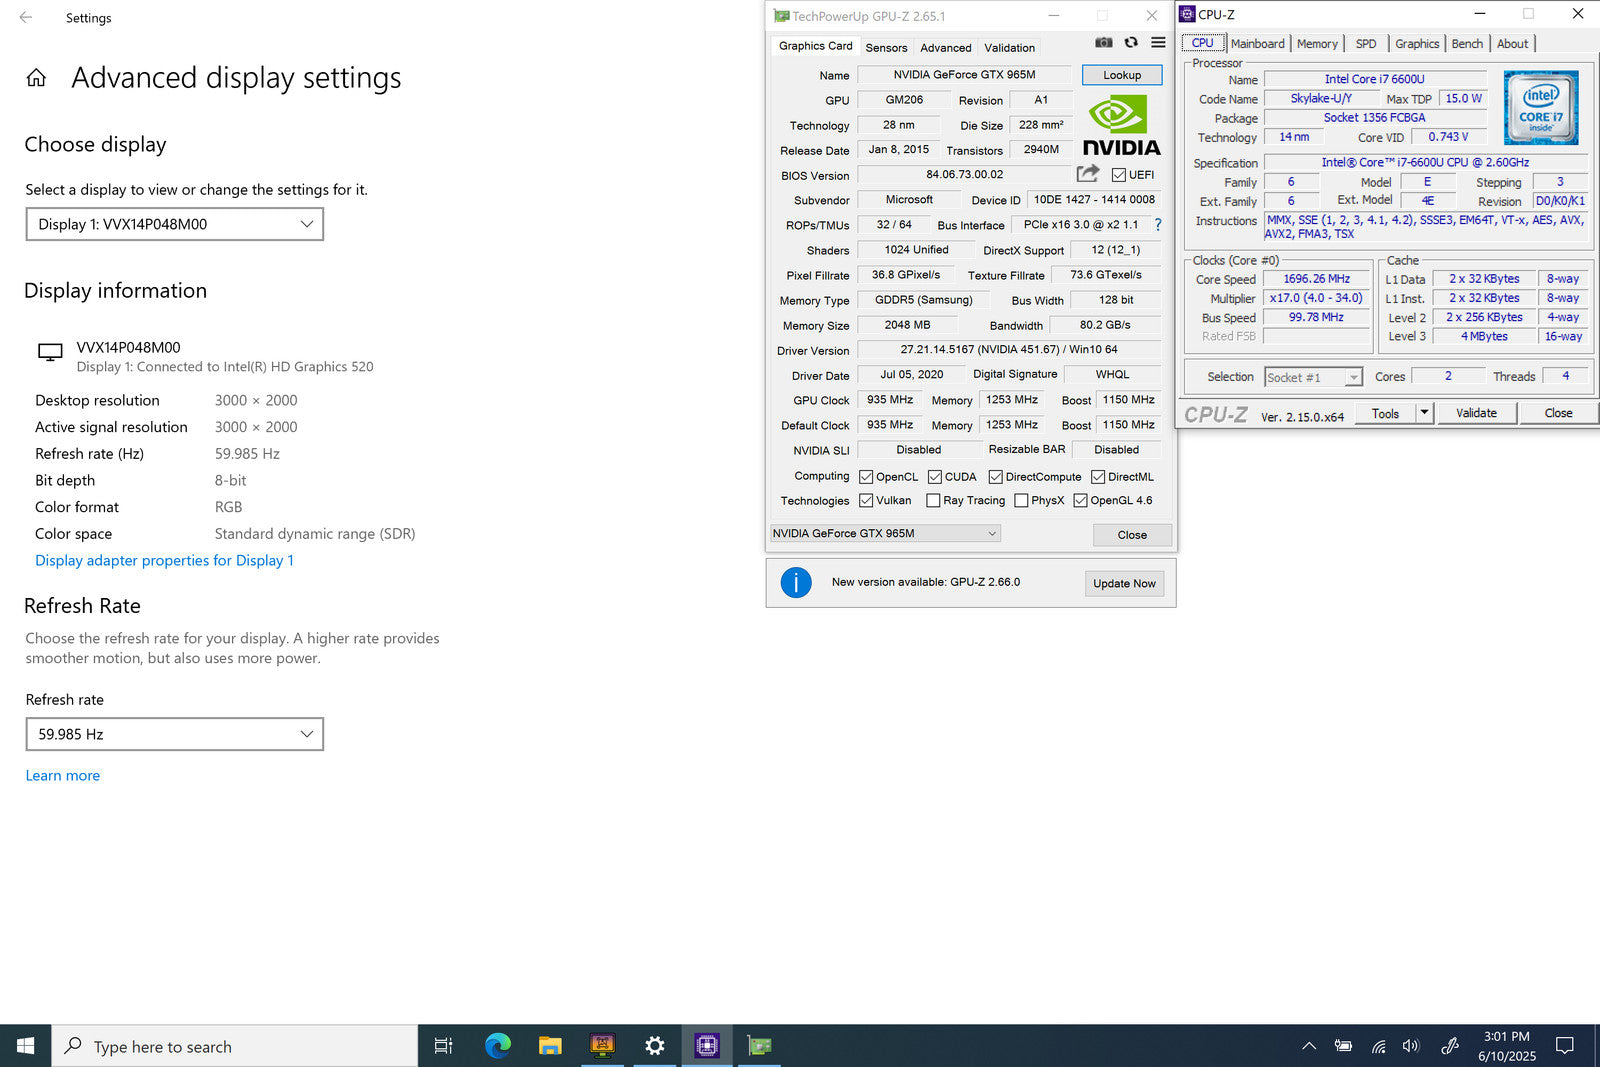The image size is (1600, 1067).
Task: Open the CPU-Z Tools dropdown arrow
Action: tap(1425, 413)
